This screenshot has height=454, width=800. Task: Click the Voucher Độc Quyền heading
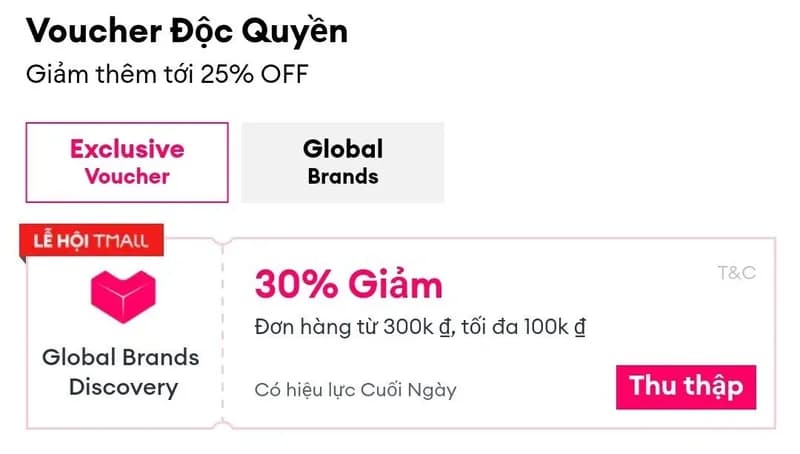pyautogui.click(x=187, y=31)
